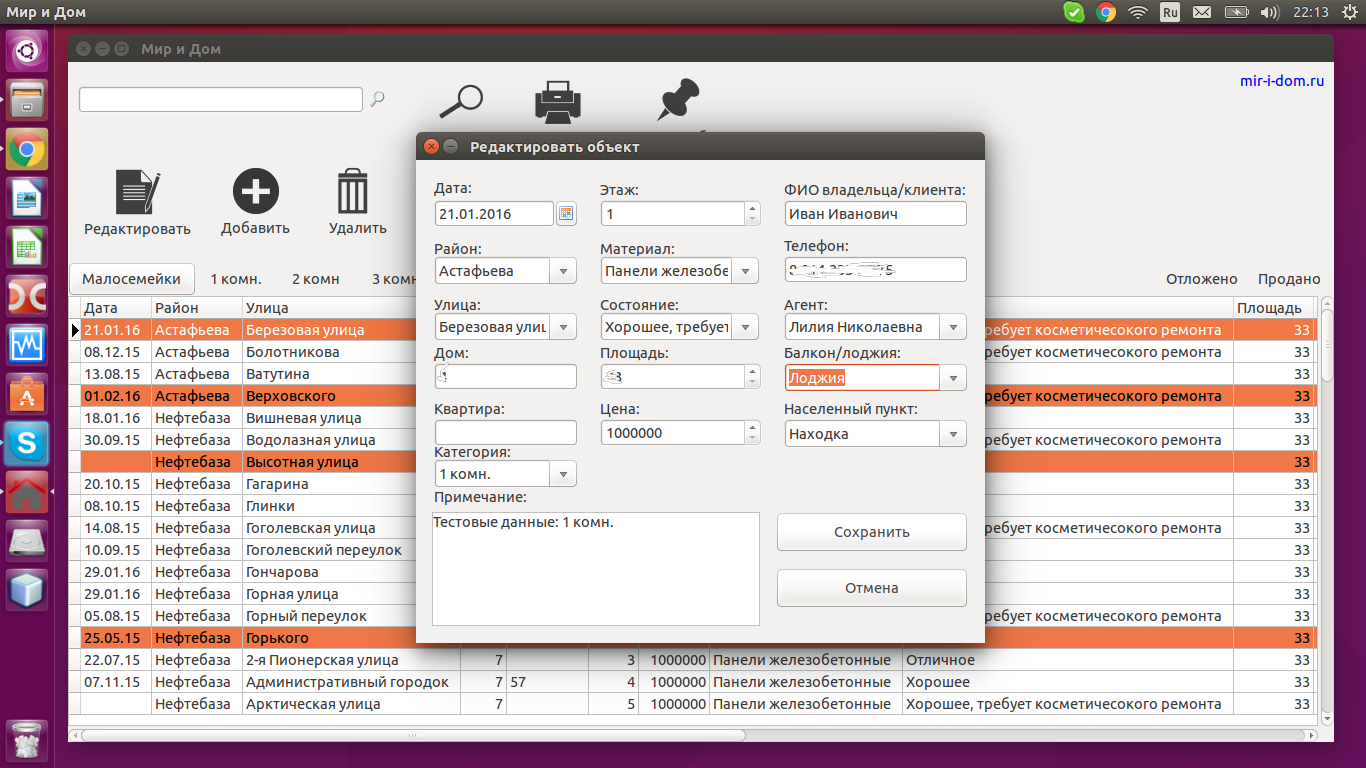The height and width of the screenshot is (768, 1366).
Task: Click the volume icon in the top panel
Action: click(1270, 12)
